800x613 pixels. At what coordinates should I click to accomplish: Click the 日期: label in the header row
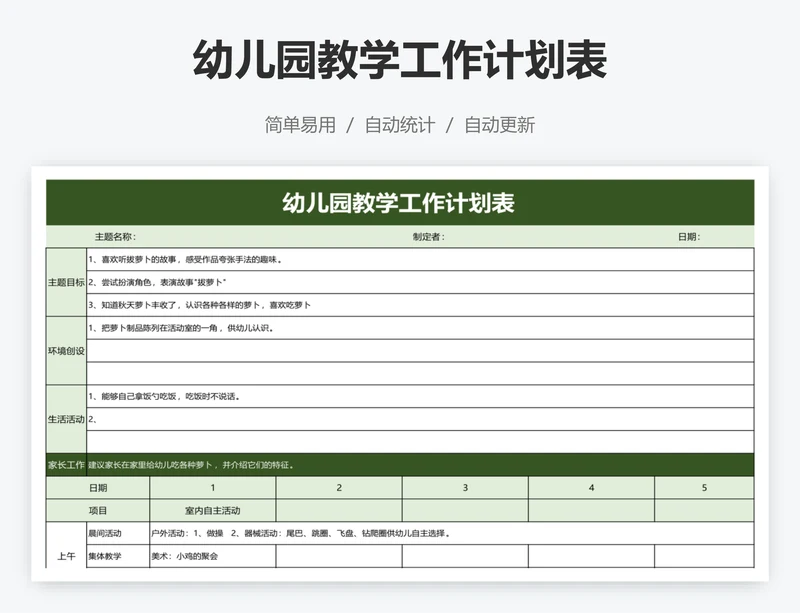(689, 237)
